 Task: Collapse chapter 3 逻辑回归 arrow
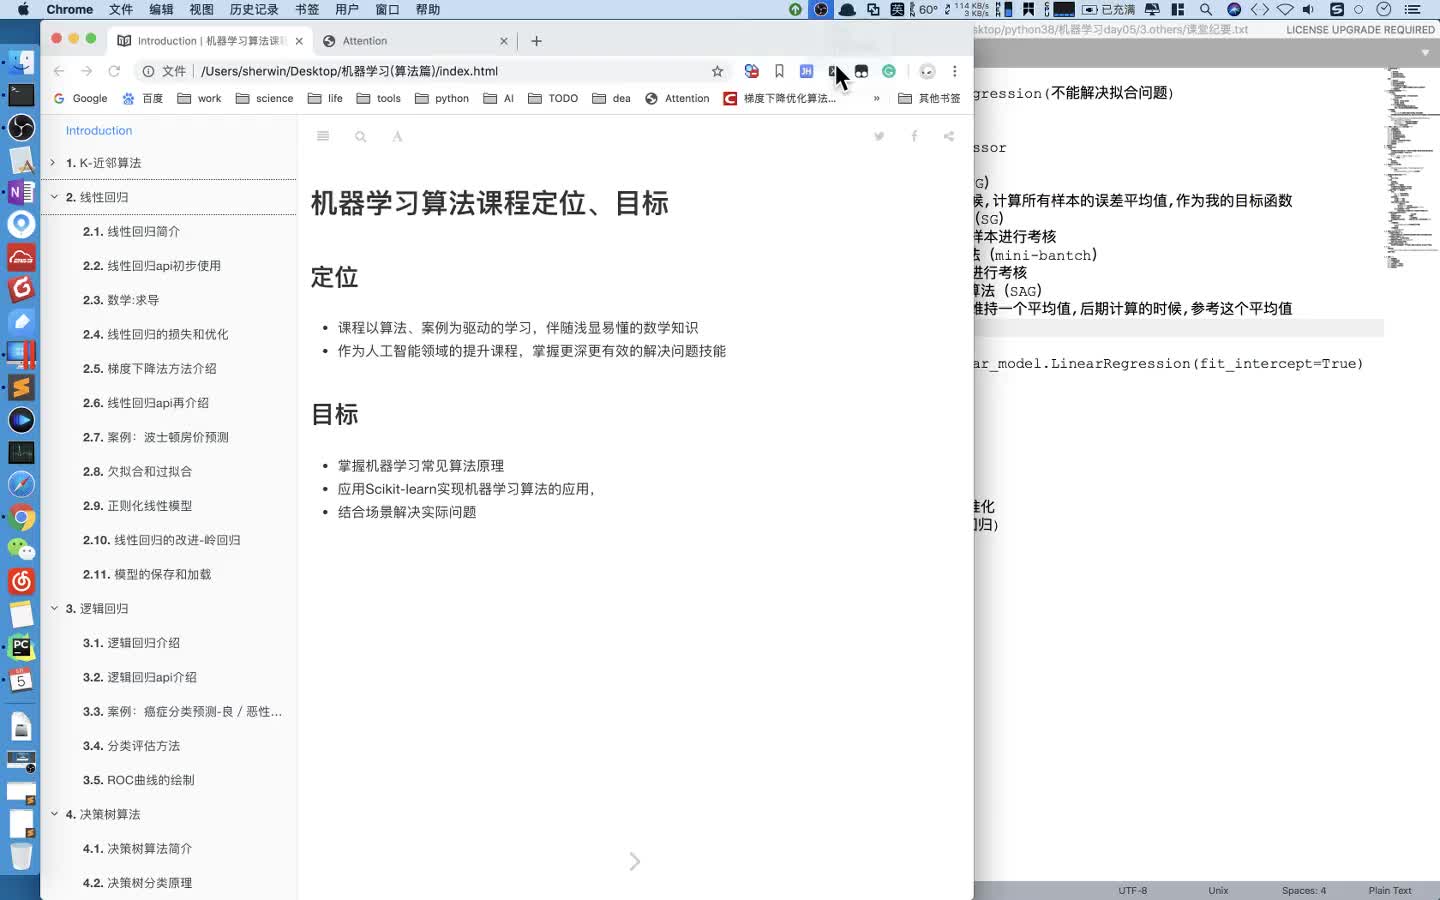coord(54,608)
